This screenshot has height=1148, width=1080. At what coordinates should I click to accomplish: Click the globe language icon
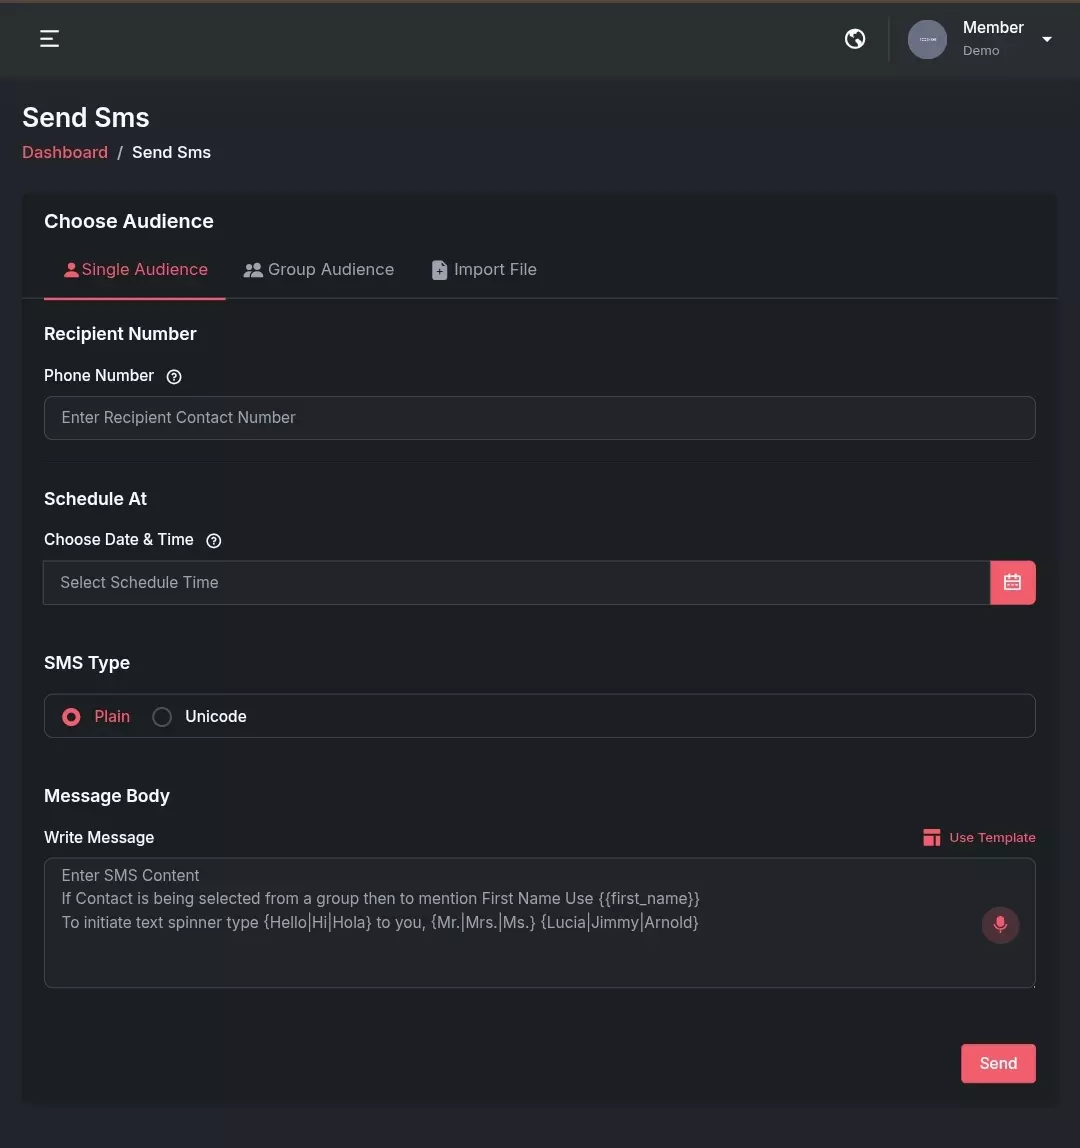tap(854, 39)
